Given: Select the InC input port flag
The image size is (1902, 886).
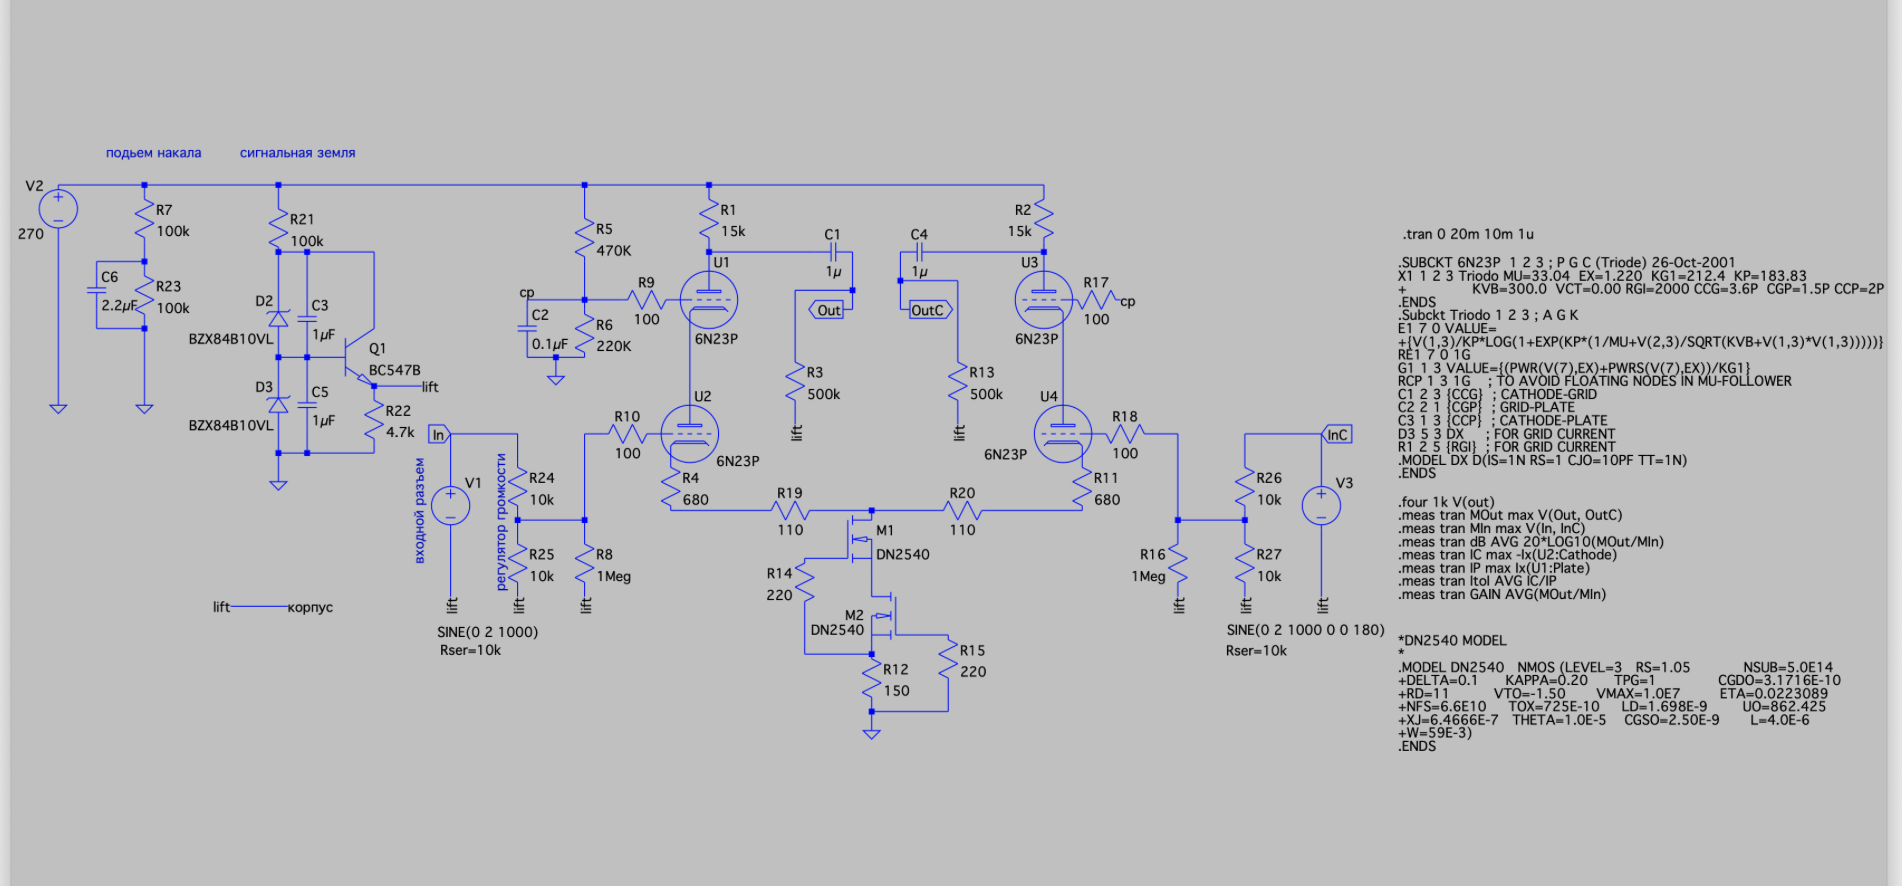Looking at the screenshot, I should (1337, 435).
